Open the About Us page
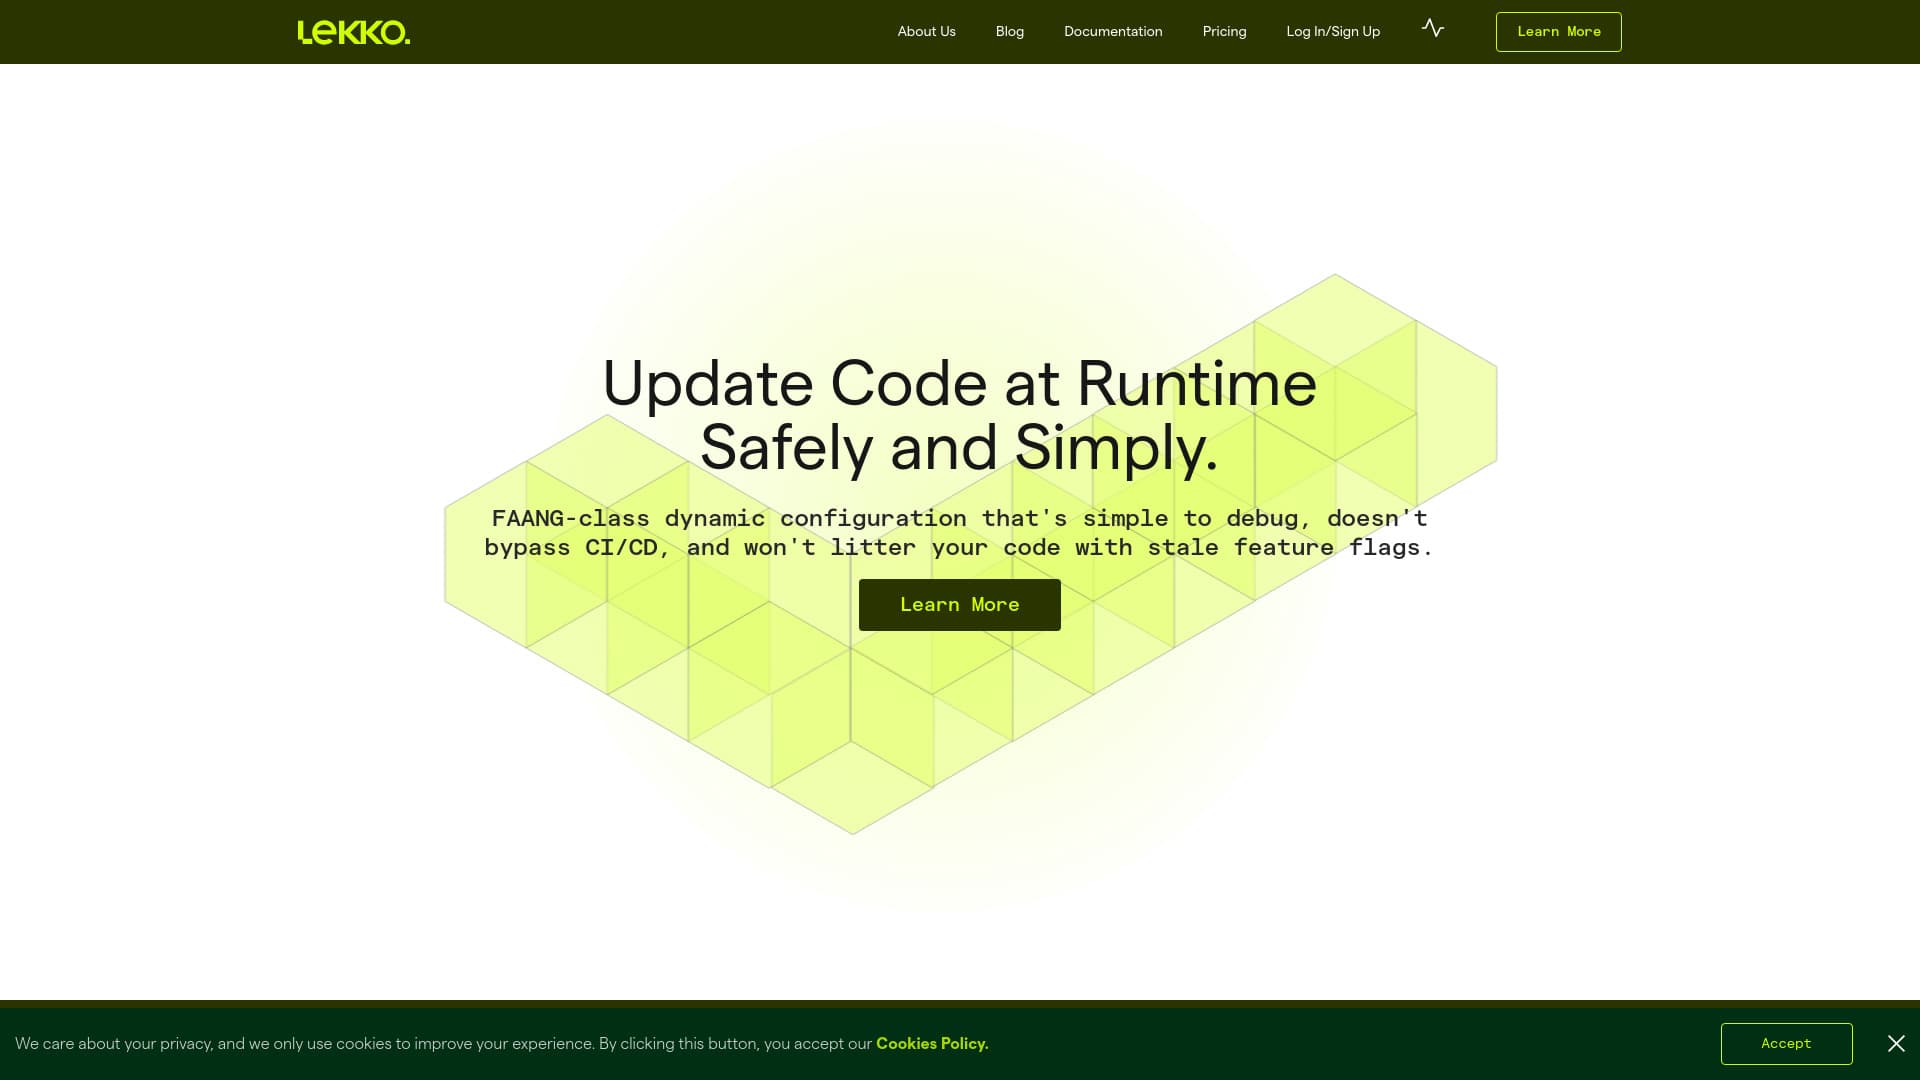The width and height of the screenshot is (1920, 1080). (x=926, y=32)
